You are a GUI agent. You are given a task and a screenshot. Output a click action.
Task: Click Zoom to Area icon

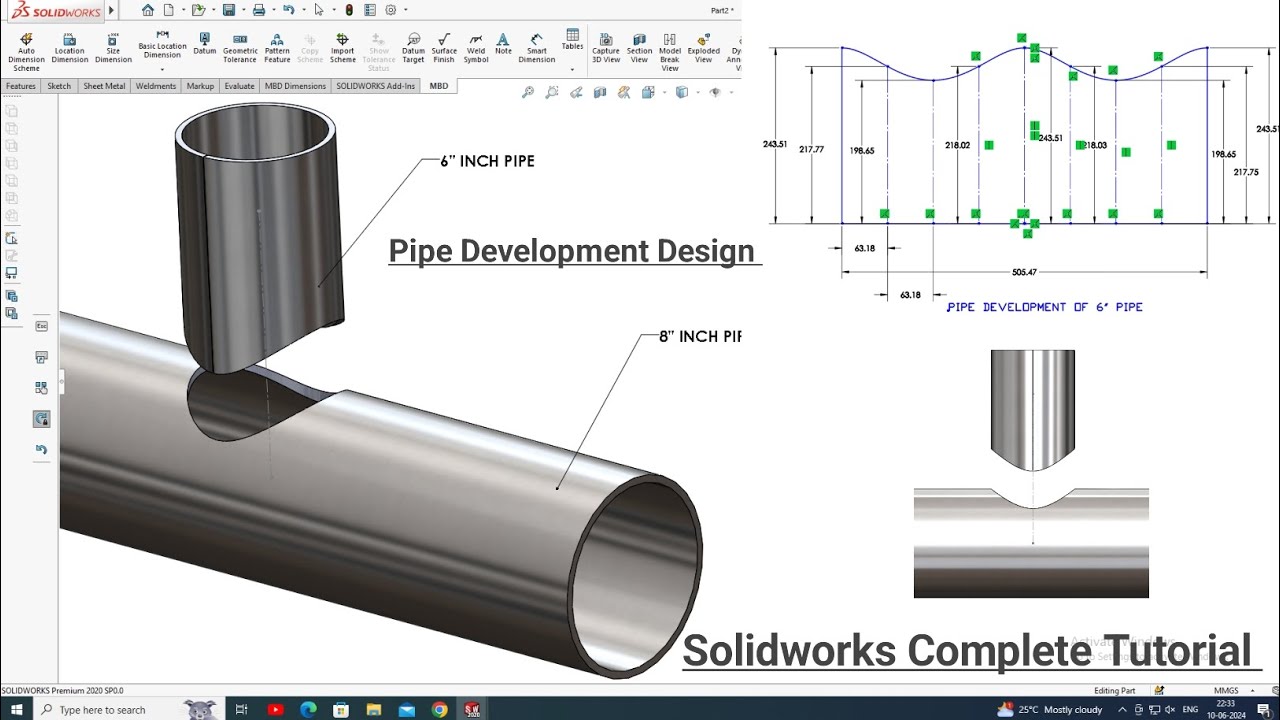click(x=552, y=92)
